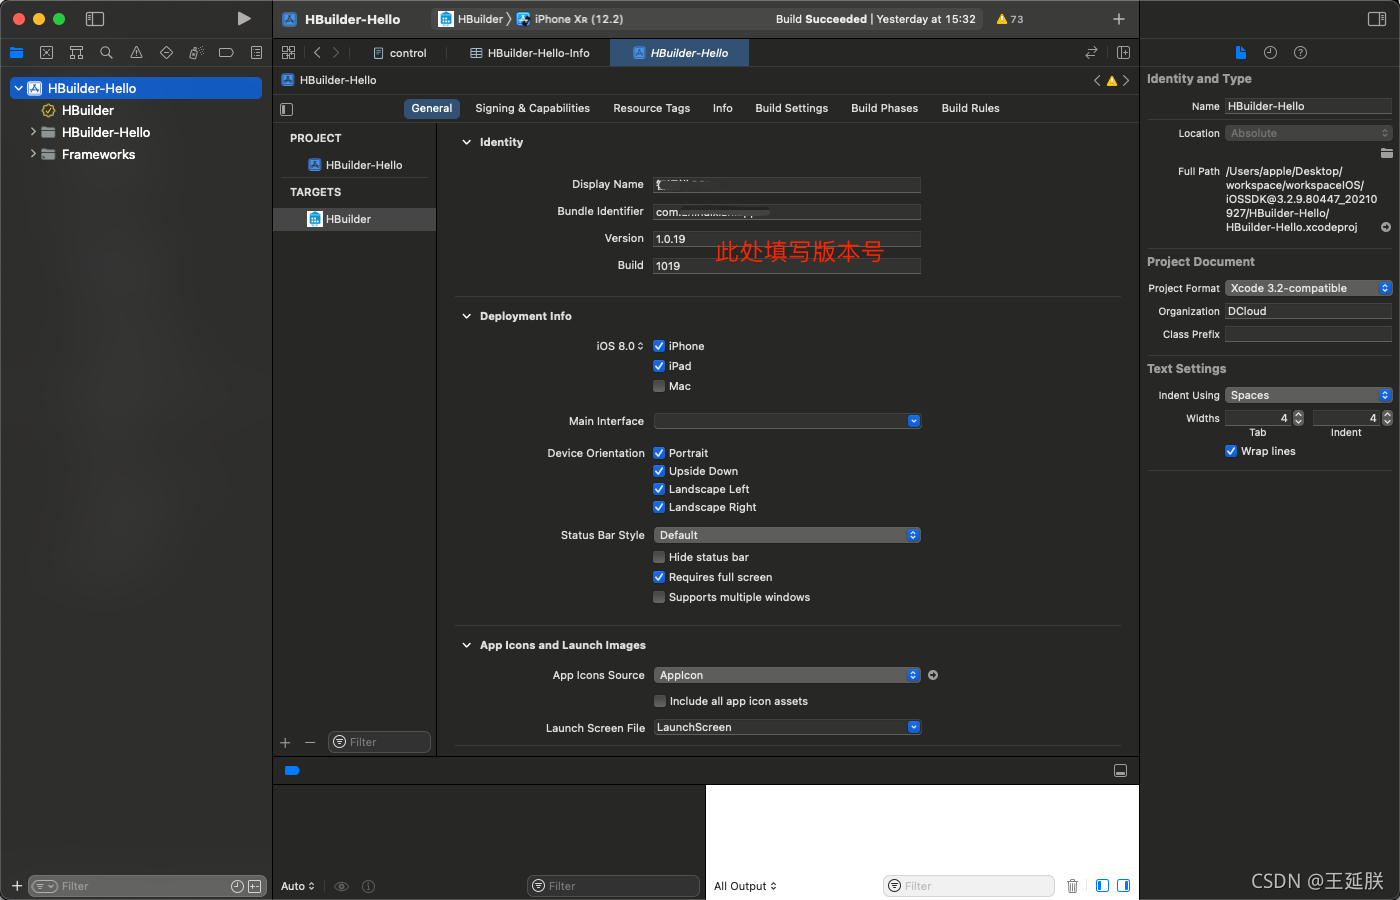Go back in editor history

[317, 53]
